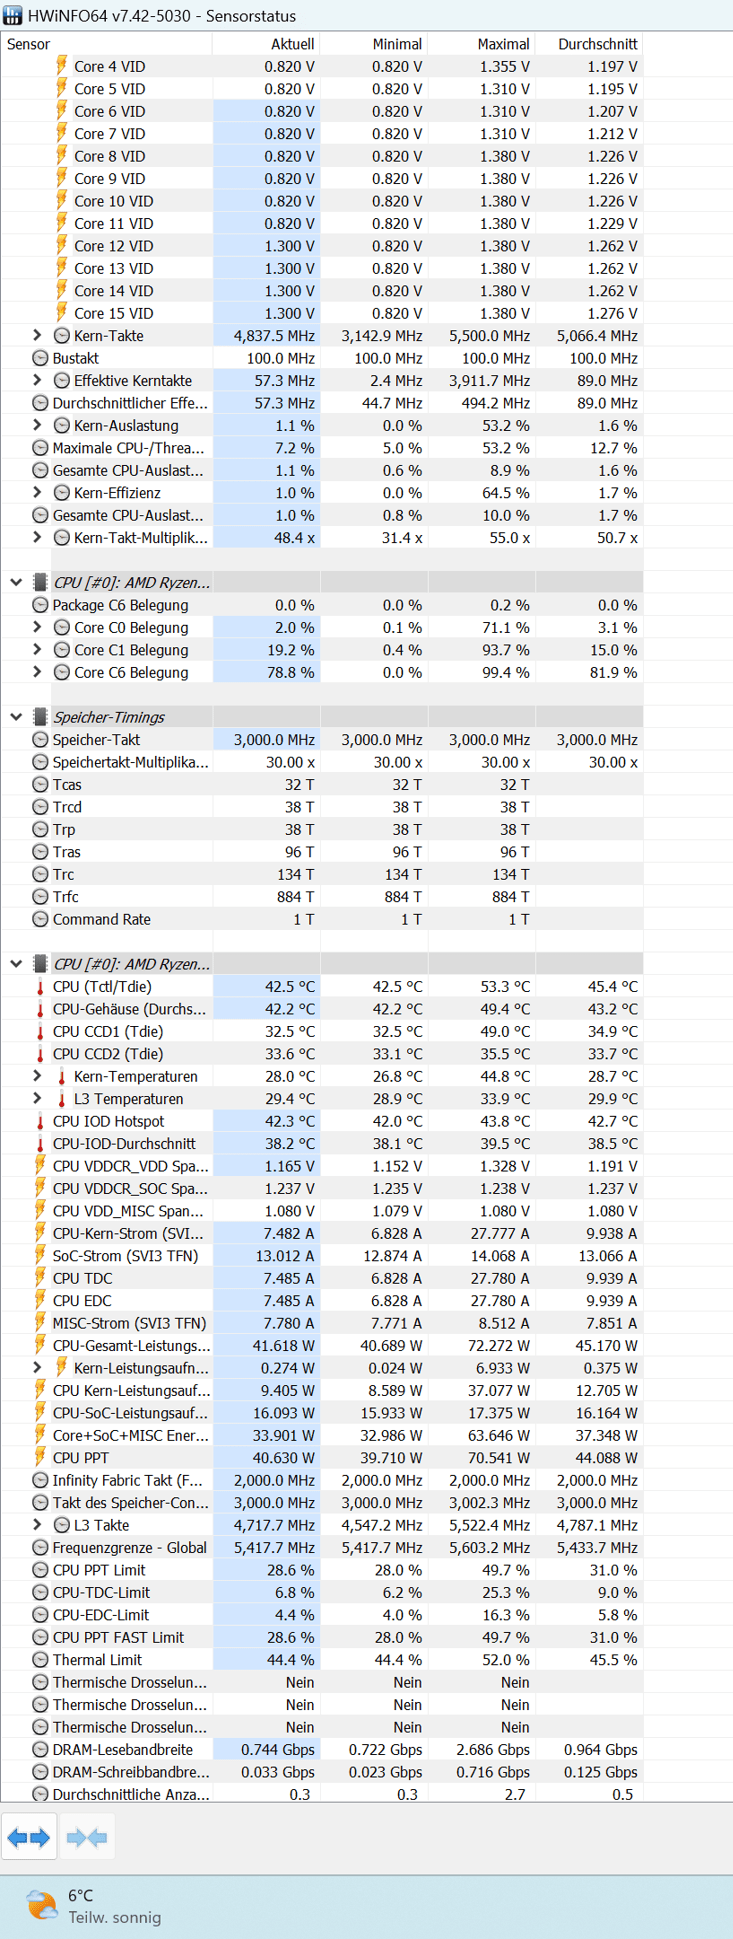Expand the L3 Temperaturen row
733x1939 pixels.
point(37,1098)
